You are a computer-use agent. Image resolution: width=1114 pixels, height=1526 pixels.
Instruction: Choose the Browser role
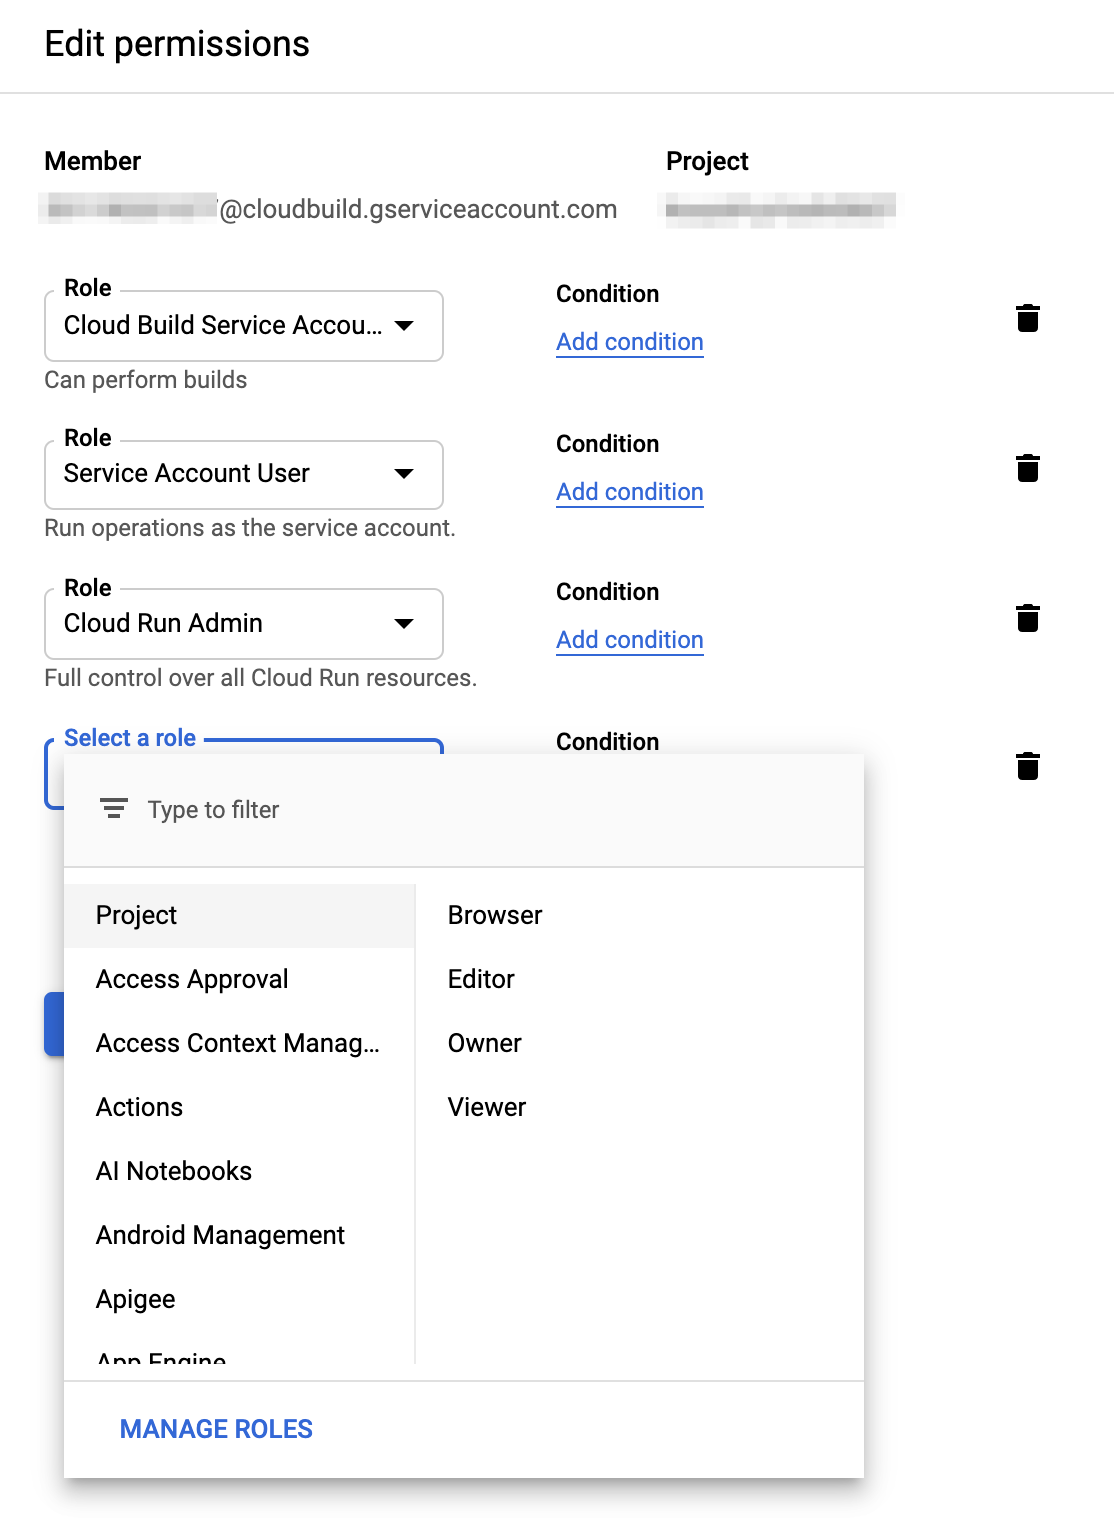coord(640,915)
